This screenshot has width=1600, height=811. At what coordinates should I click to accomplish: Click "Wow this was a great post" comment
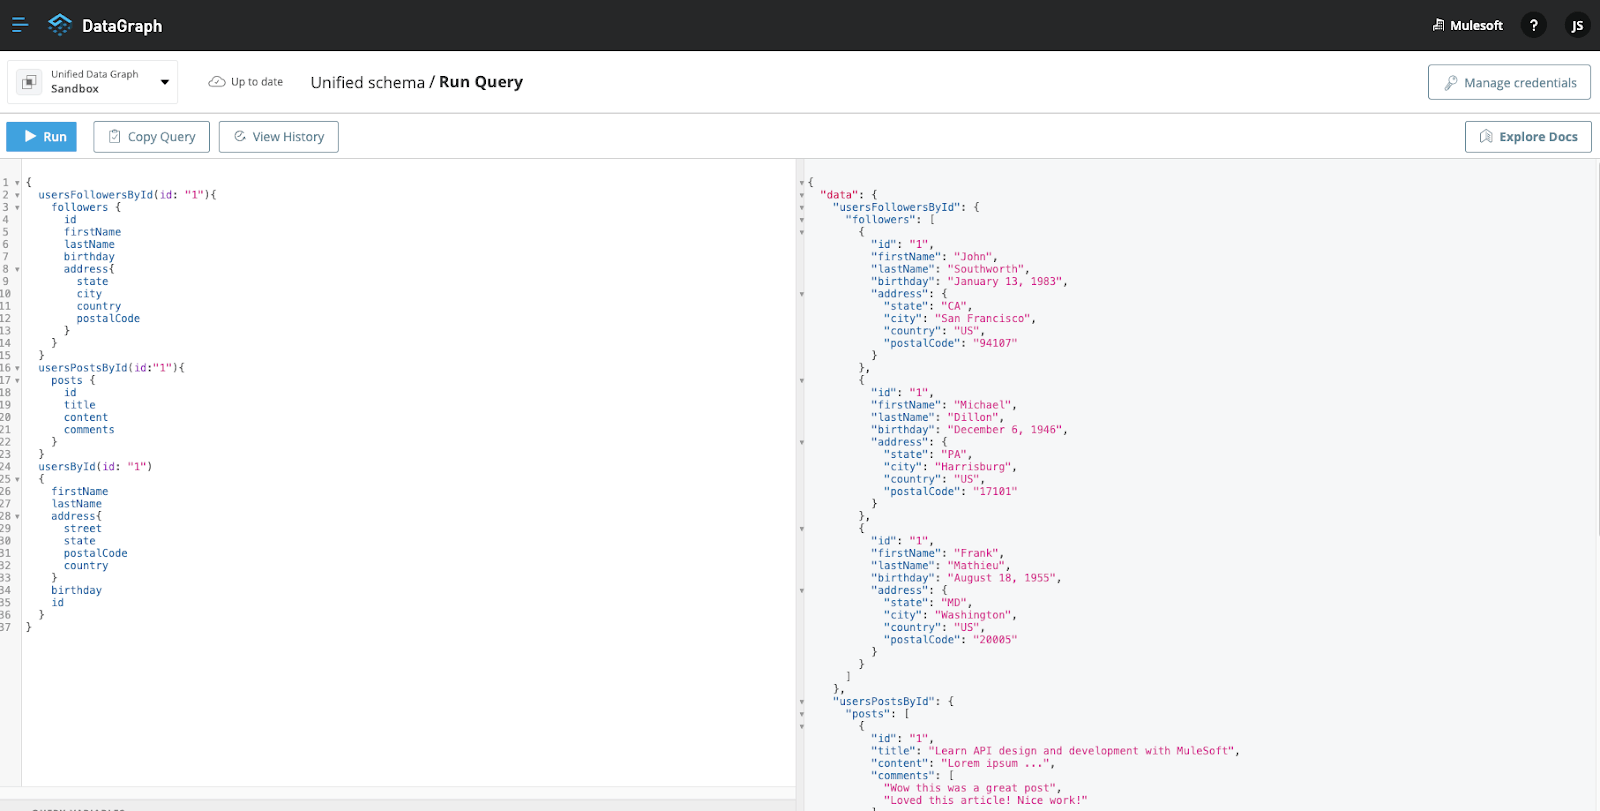970,788
